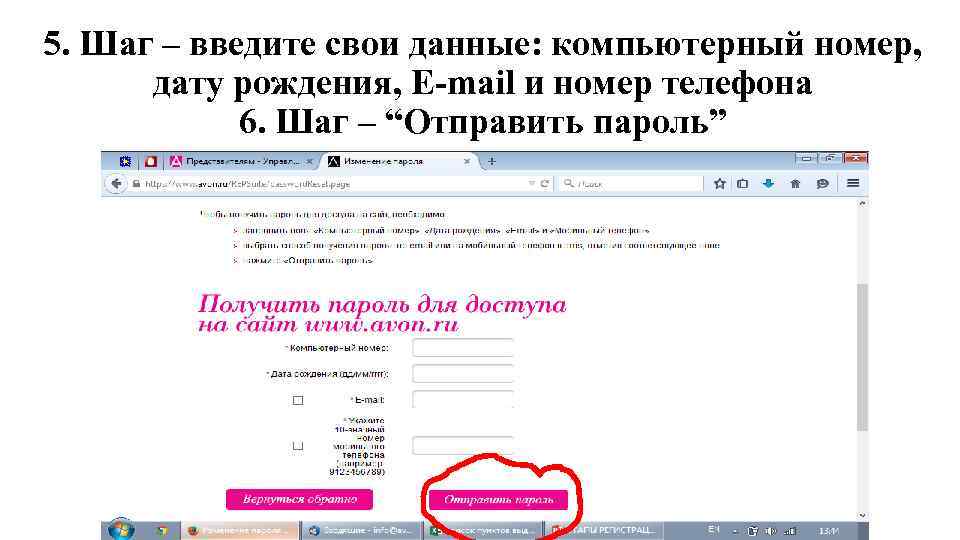This screenshot has height=540, width=960.
Task: Minimize the browser window
Action: click(806, 158)
